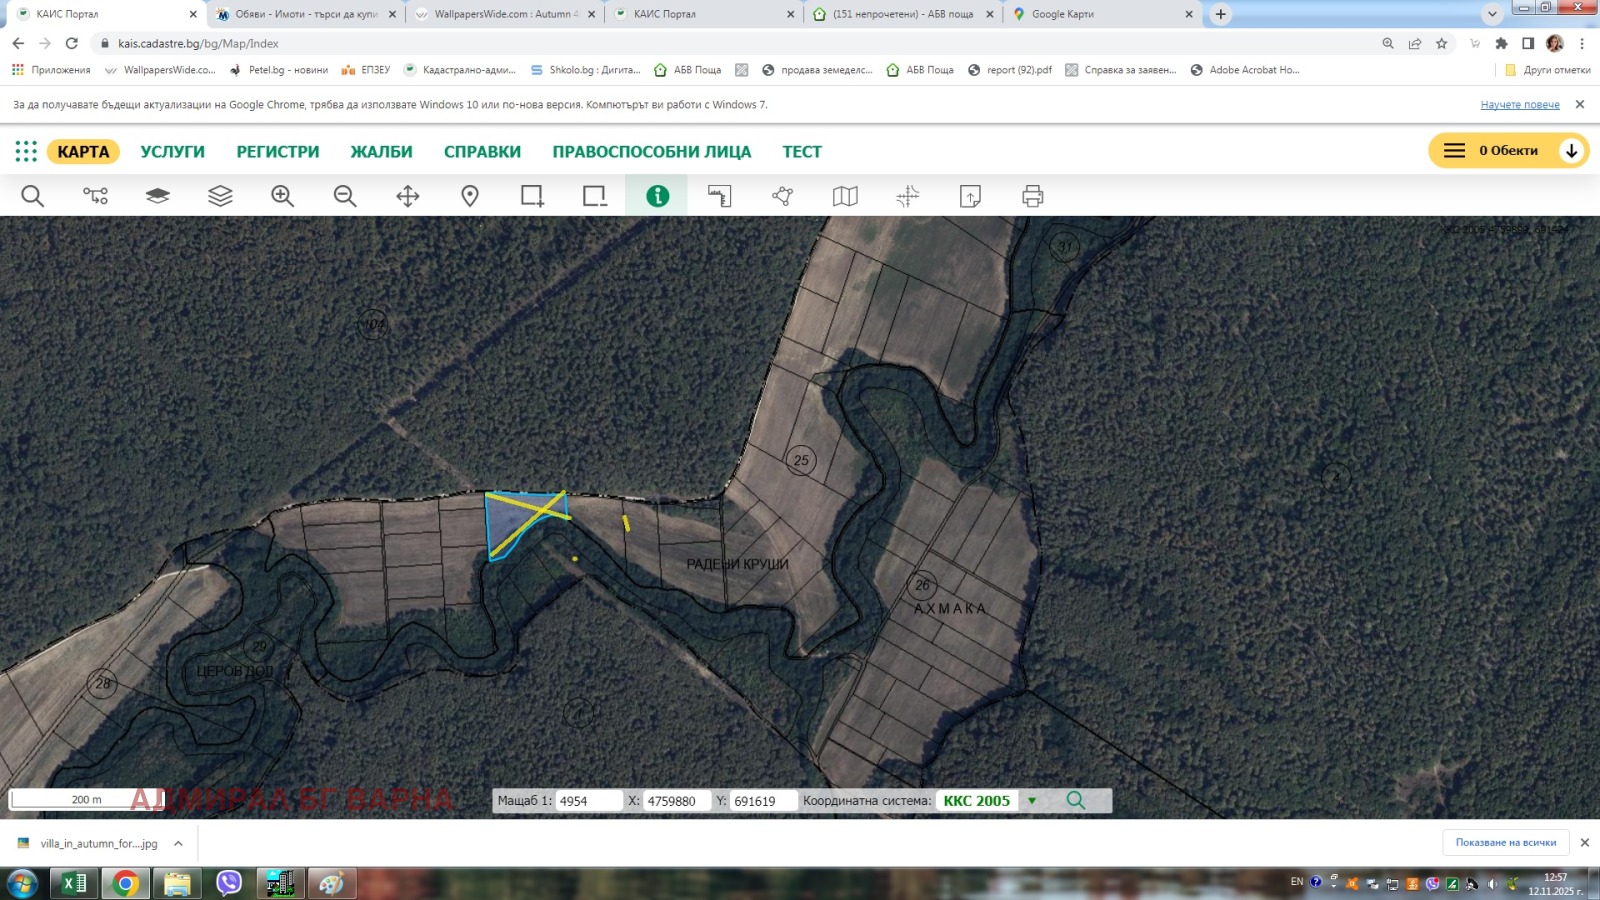Select the ruler measurement tool
This screenshot has height=900, width=1600.
(720, 196)
